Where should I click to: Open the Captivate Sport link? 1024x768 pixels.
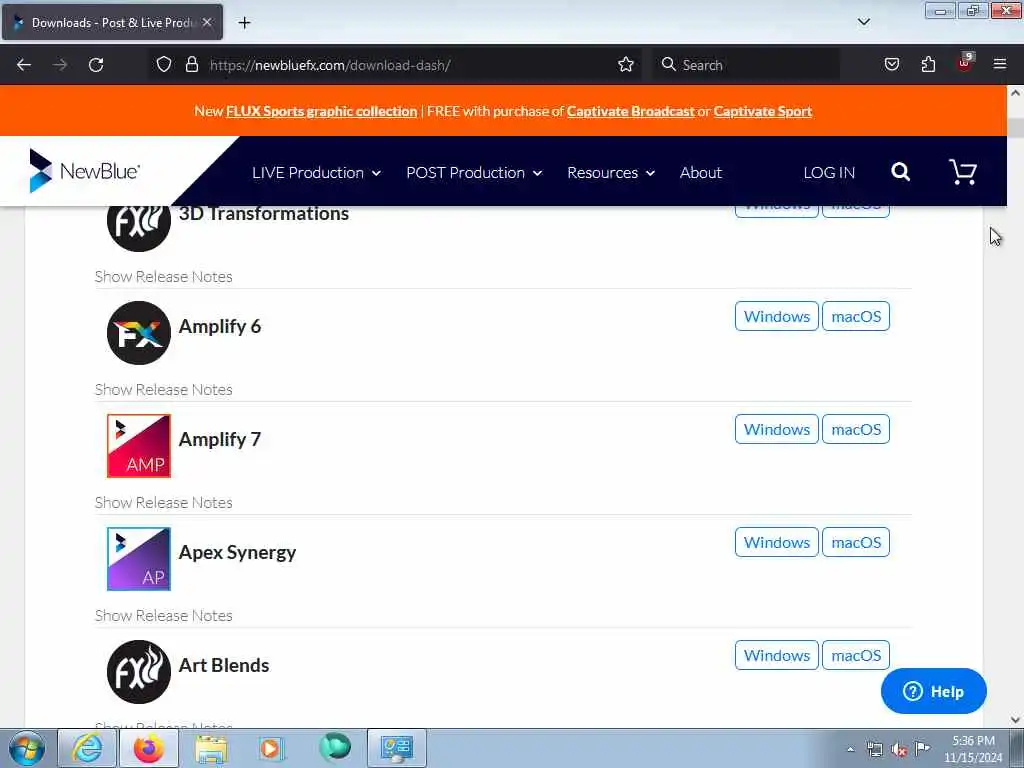pyautogui.click(x=762, y=111)
